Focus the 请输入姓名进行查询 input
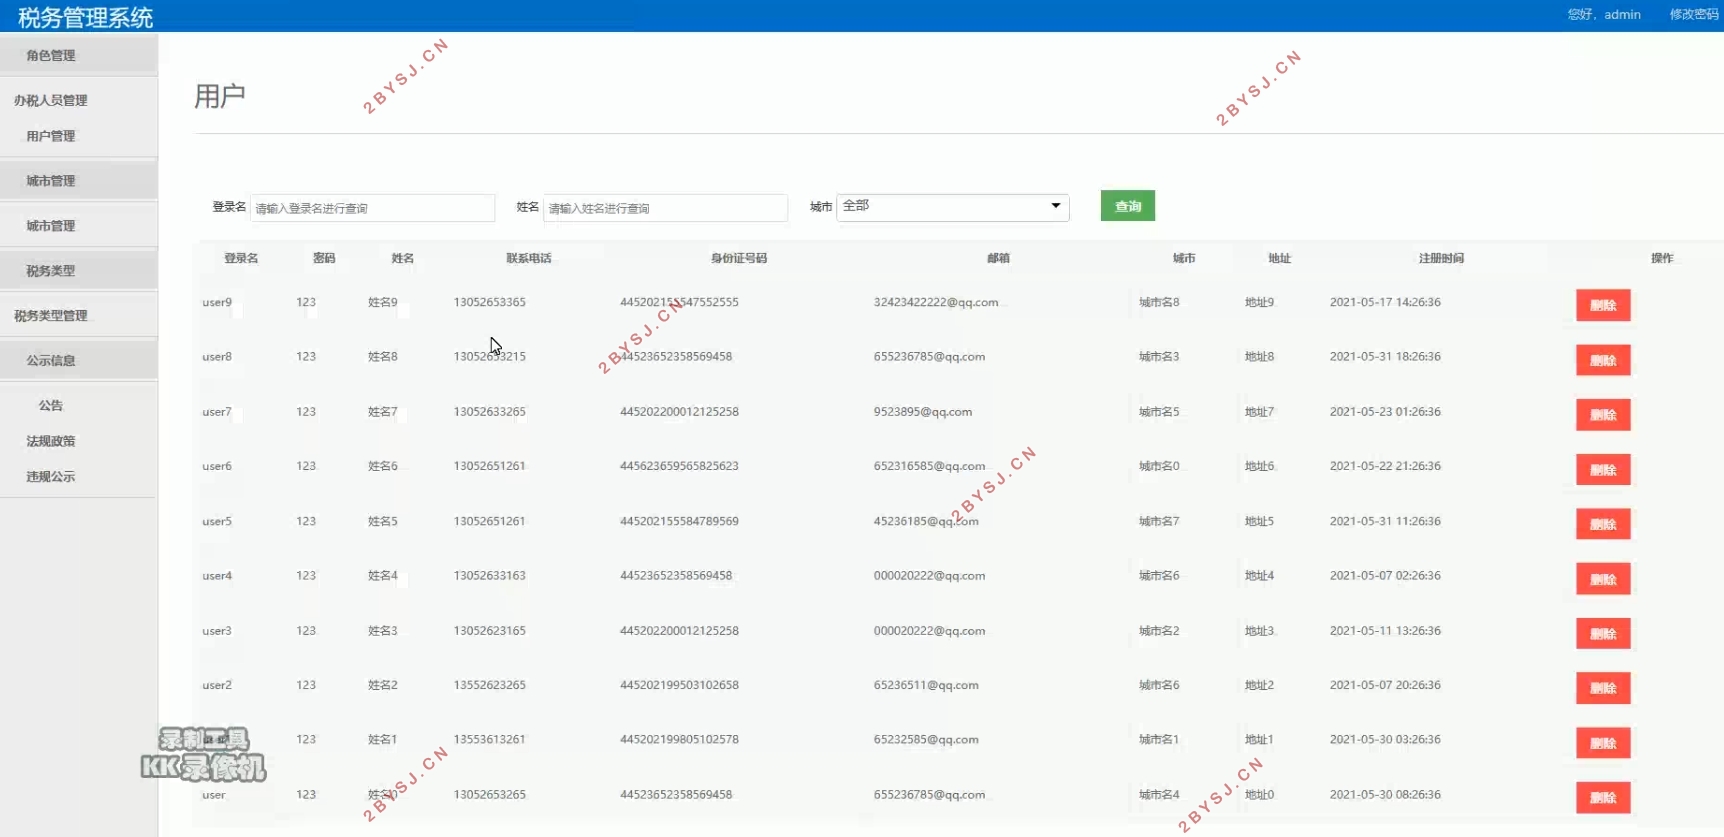Viewport: 1724px width, 837px height. point(665,208)
